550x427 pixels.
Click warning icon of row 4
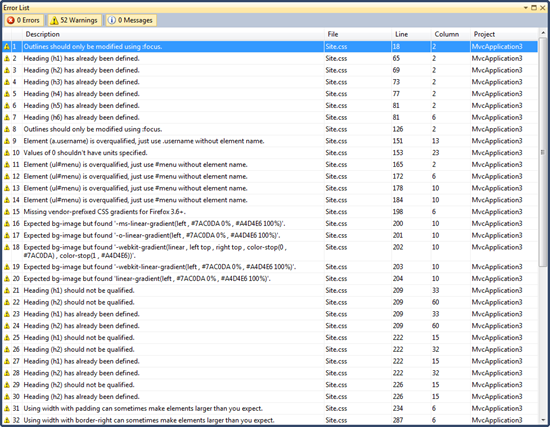pyautogui.click(x=7, y=82)
